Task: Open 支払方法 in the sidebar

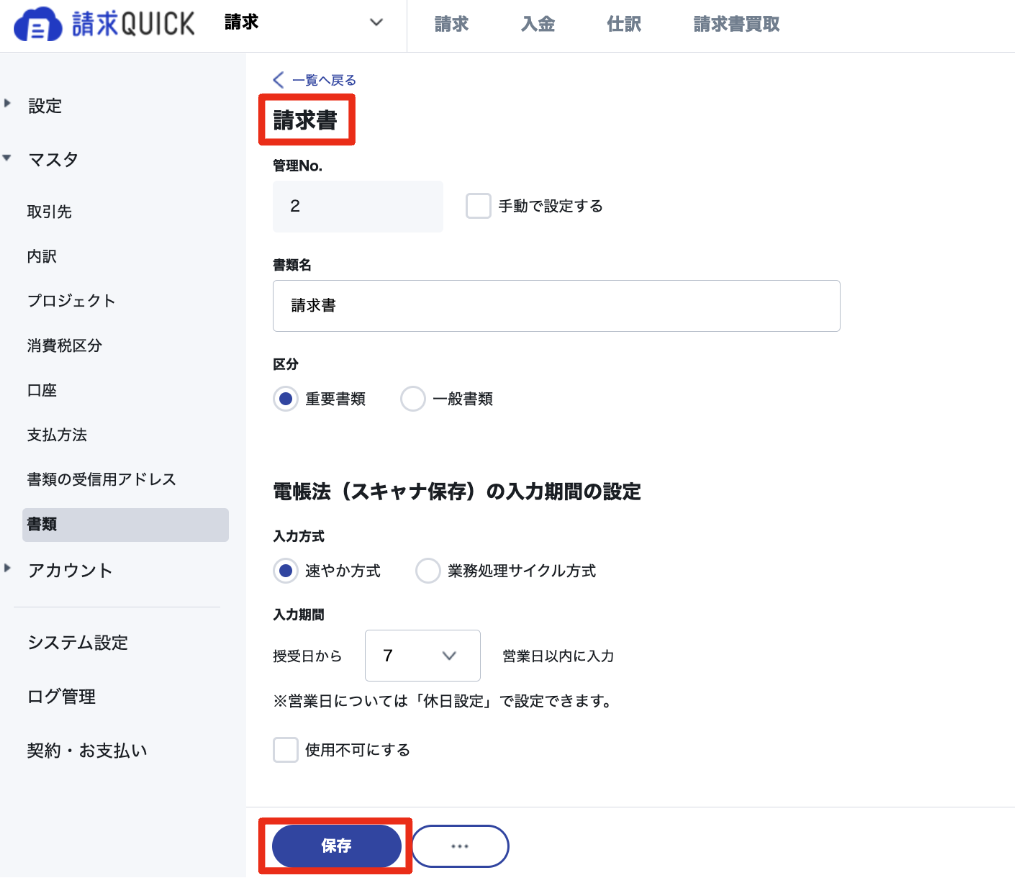Action: [57, 435]
